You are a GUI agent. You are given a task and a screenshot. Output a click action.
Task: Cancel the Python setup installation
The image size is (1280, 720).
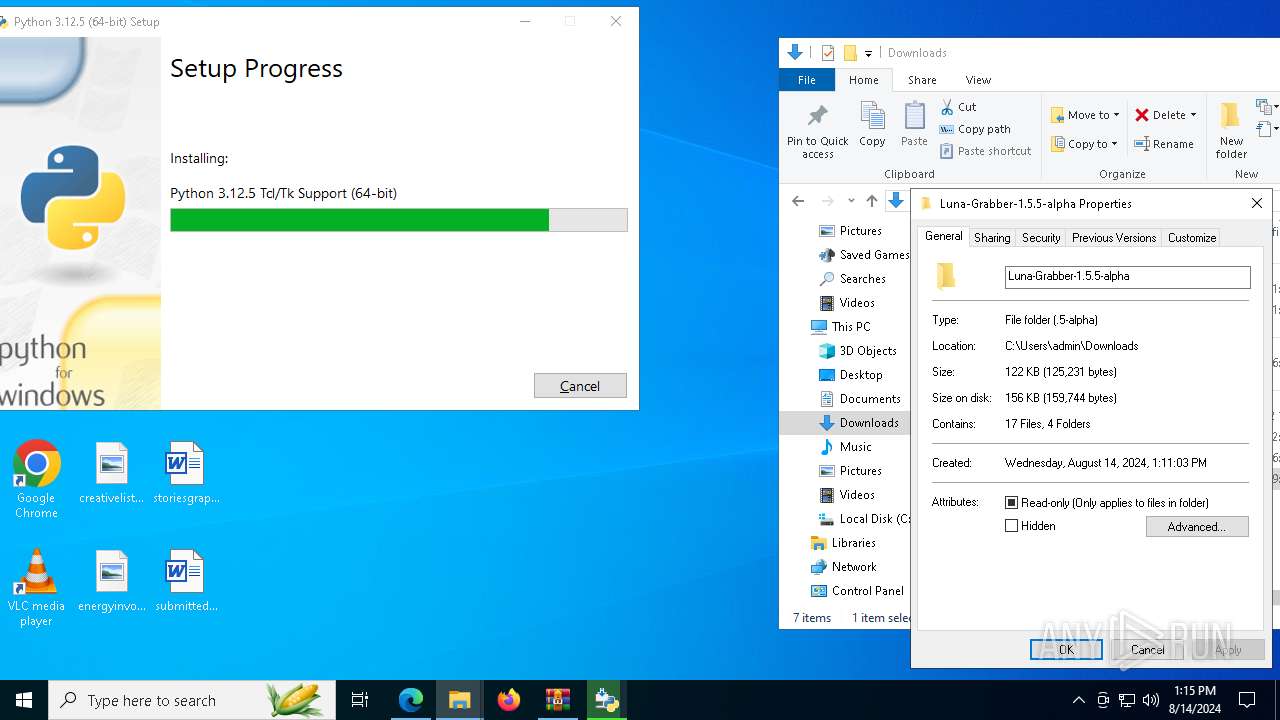(x=580, y=386)
